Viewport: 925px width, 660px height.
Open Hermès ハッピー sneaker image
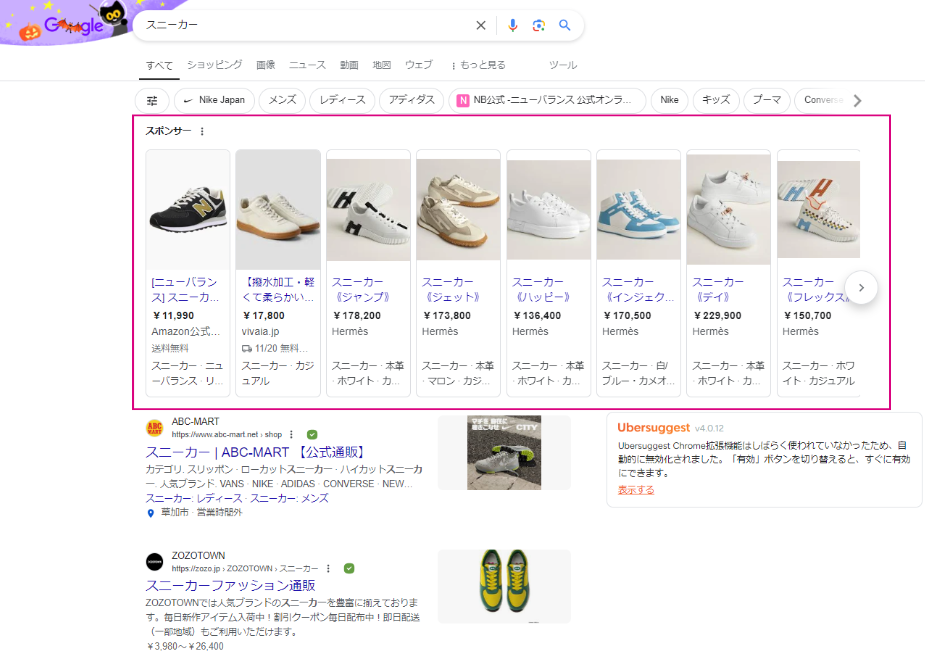[x=549, y=209]
